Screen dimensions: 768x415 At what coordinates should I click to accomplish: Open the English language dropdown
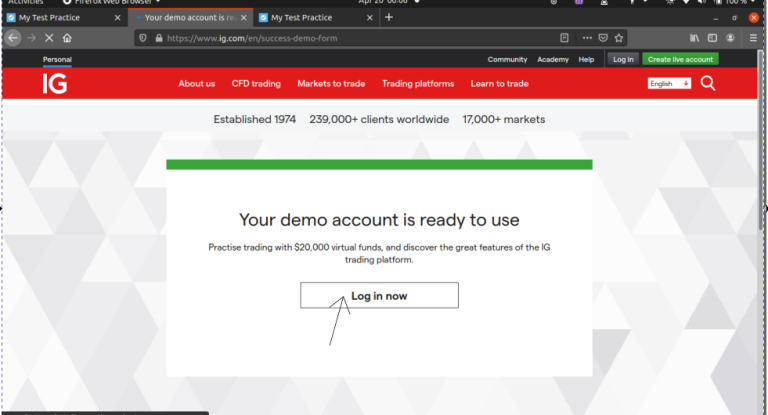[x=669, y=84]
